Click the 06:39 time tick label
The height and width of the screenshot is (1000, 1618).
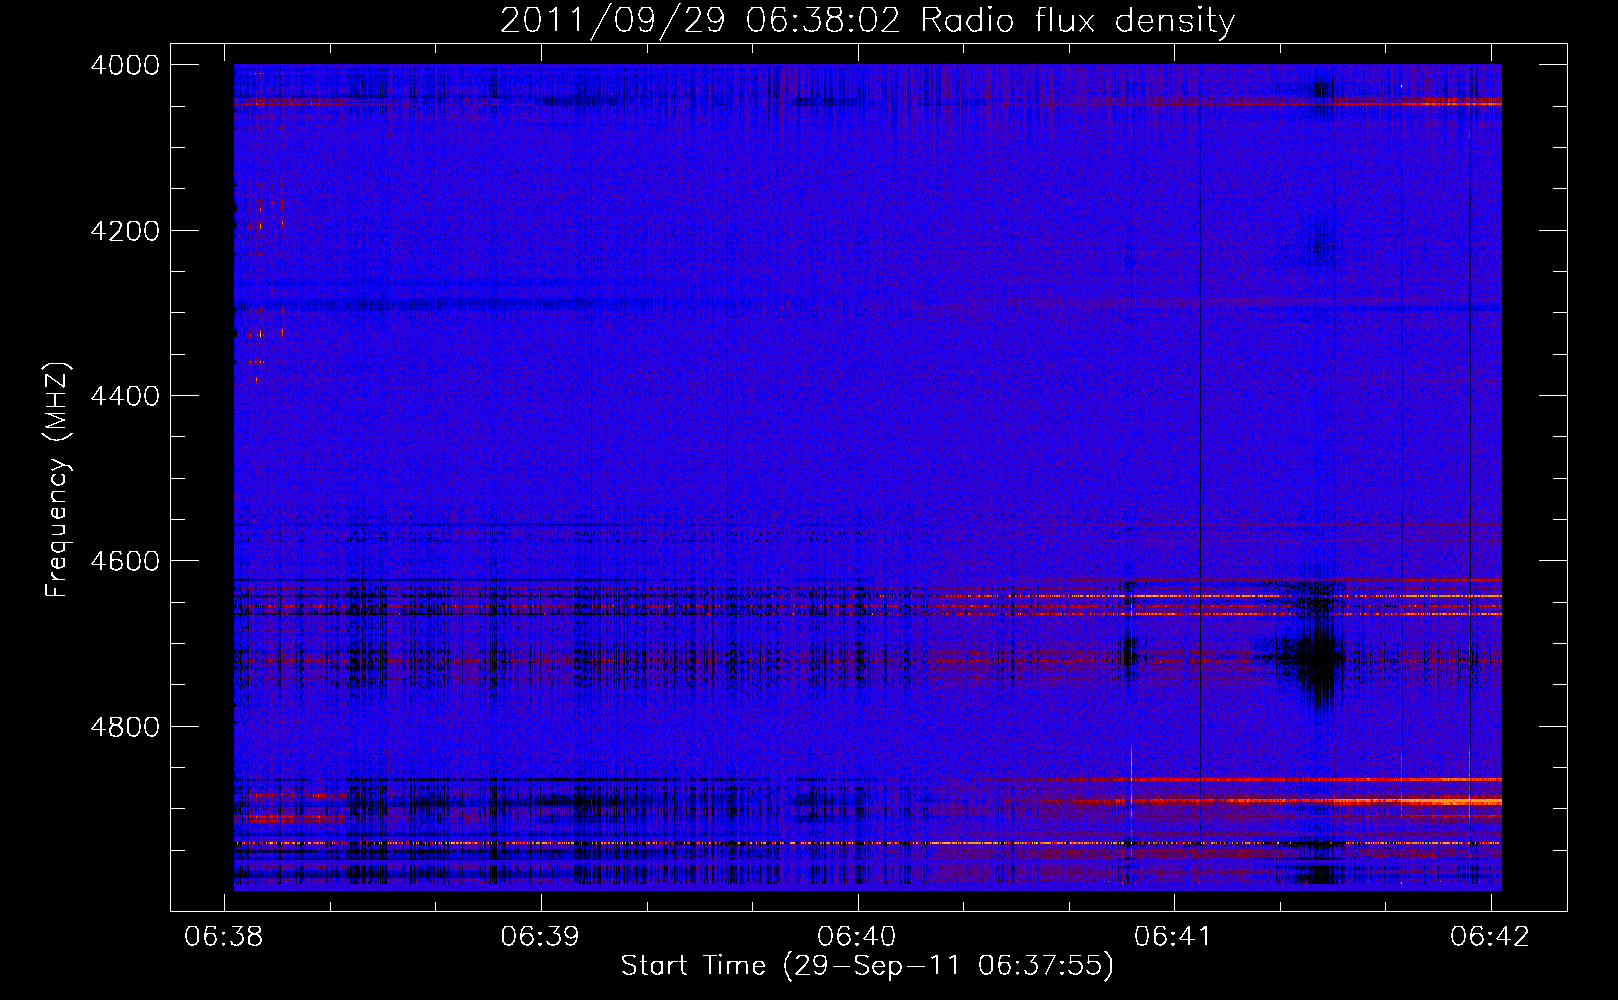pos(541,936)
